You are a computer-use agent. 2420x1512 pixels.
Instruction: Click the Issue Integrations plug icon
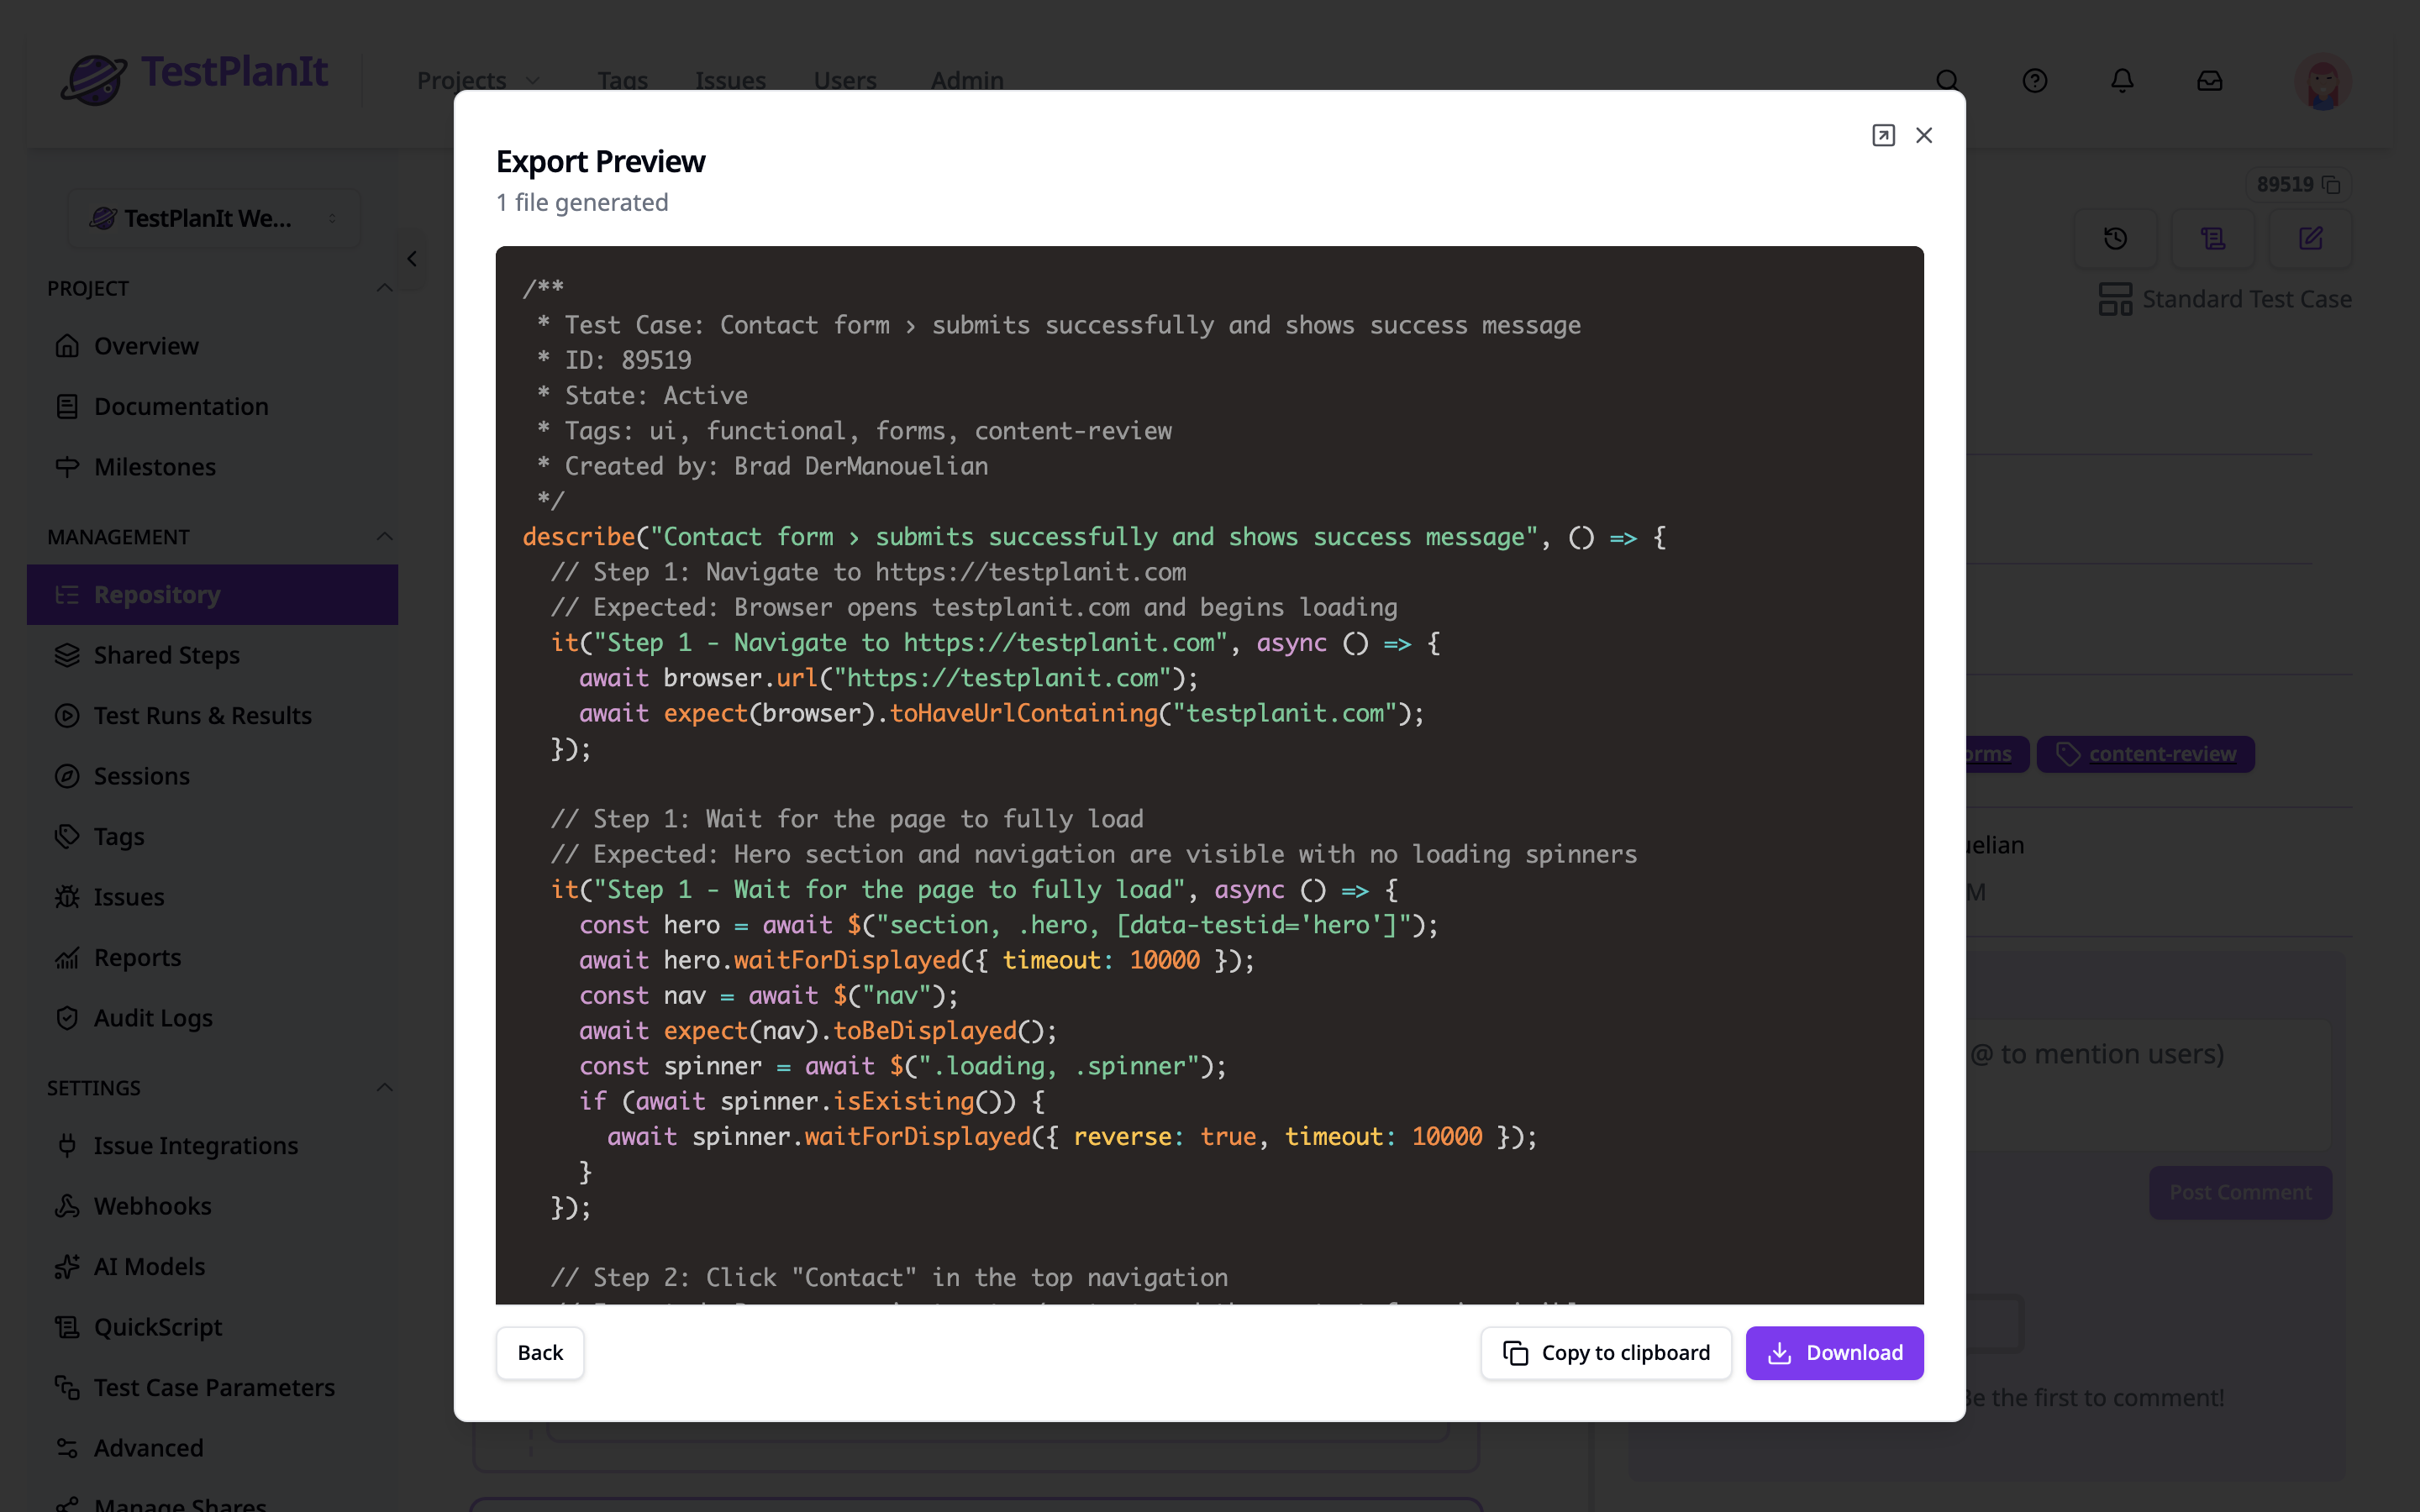click(x=67, y=1145)
